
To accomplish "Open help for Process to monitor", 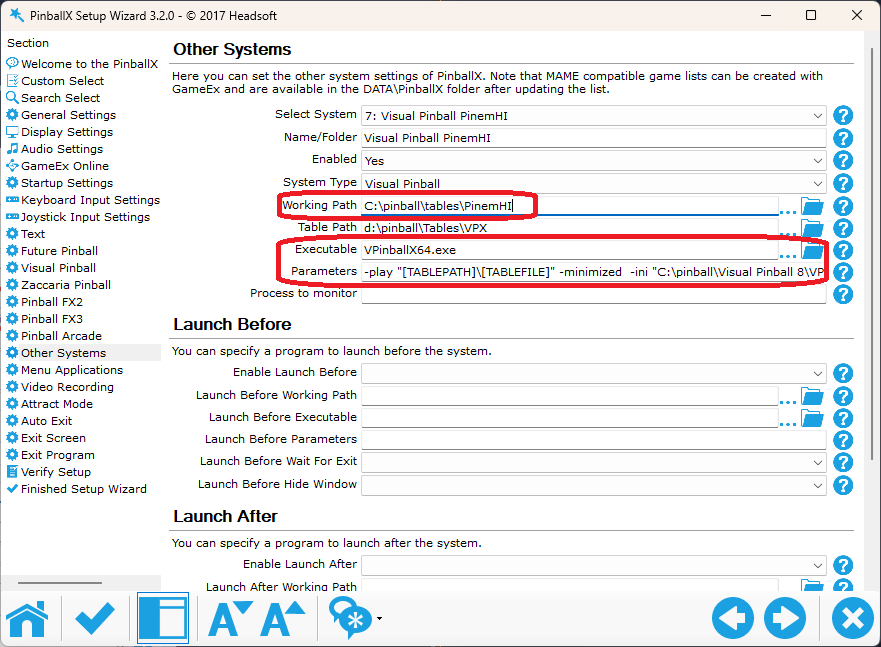I will [x=843, y=294].
